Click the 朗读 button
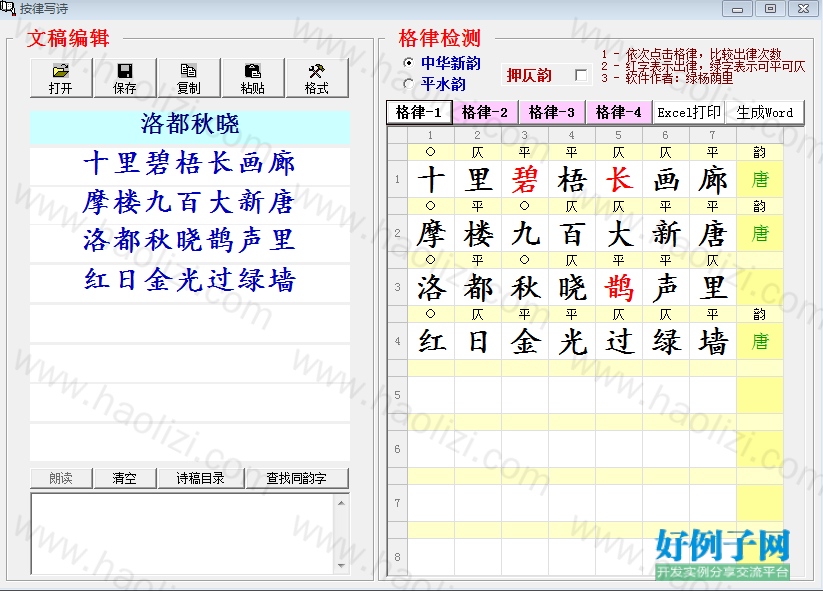 (x=61, y=478)
